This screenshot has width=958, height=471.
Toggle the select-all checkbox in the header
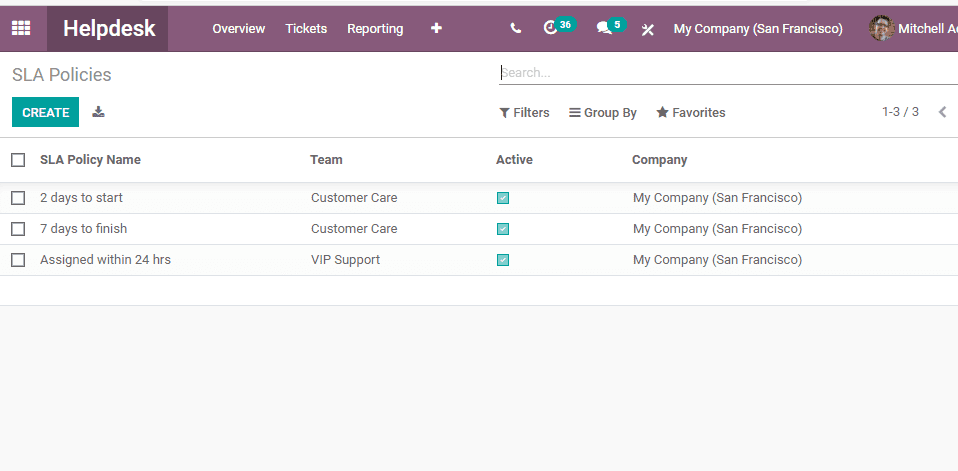(18, 160)
